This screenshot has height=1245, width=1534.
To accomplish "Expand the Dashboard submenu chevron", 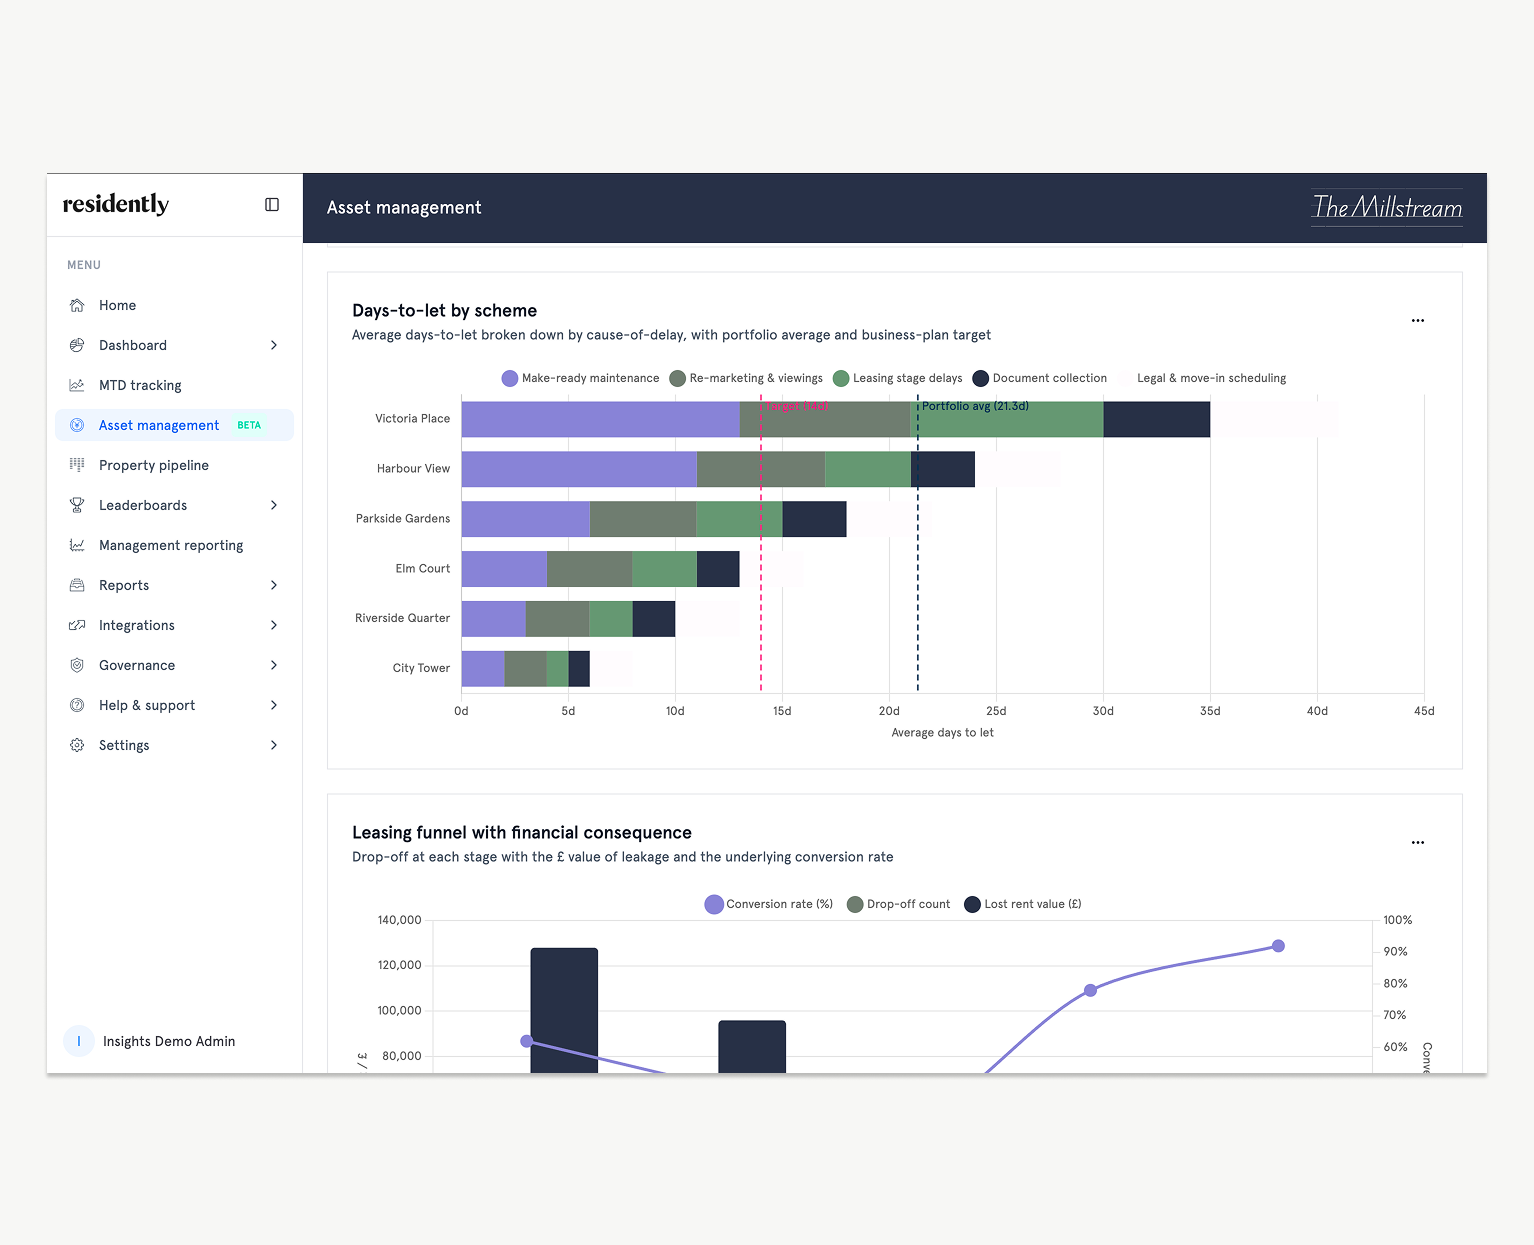I will coord(274,345).
